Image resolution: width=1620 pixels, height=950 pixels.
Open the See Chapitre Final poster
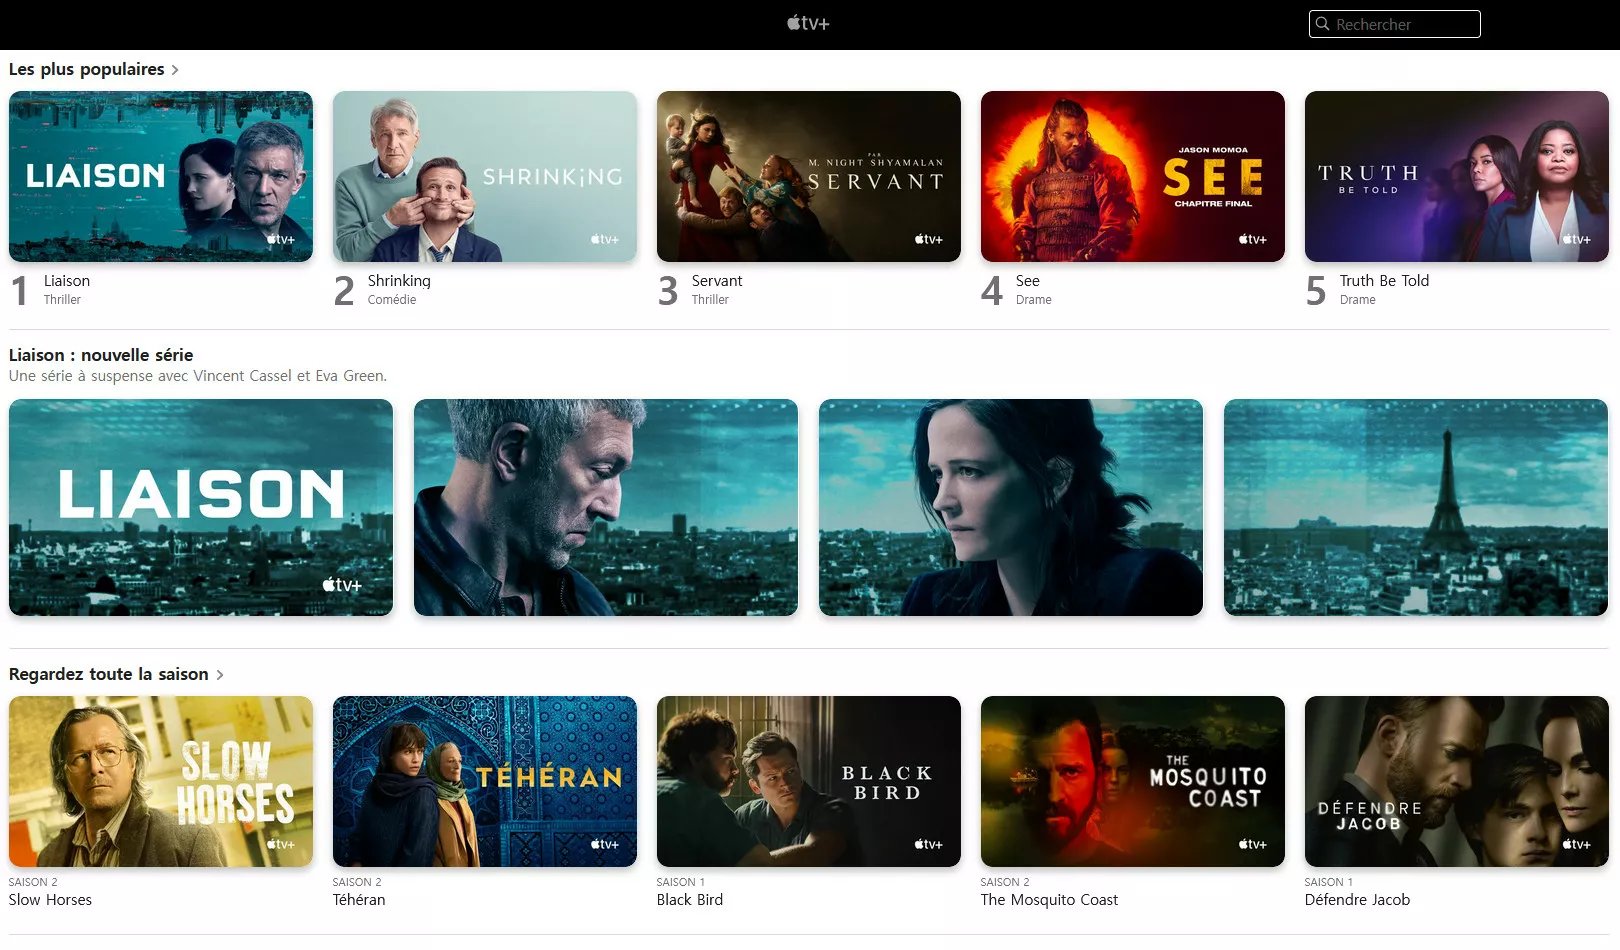click(x=1133, y=177)
